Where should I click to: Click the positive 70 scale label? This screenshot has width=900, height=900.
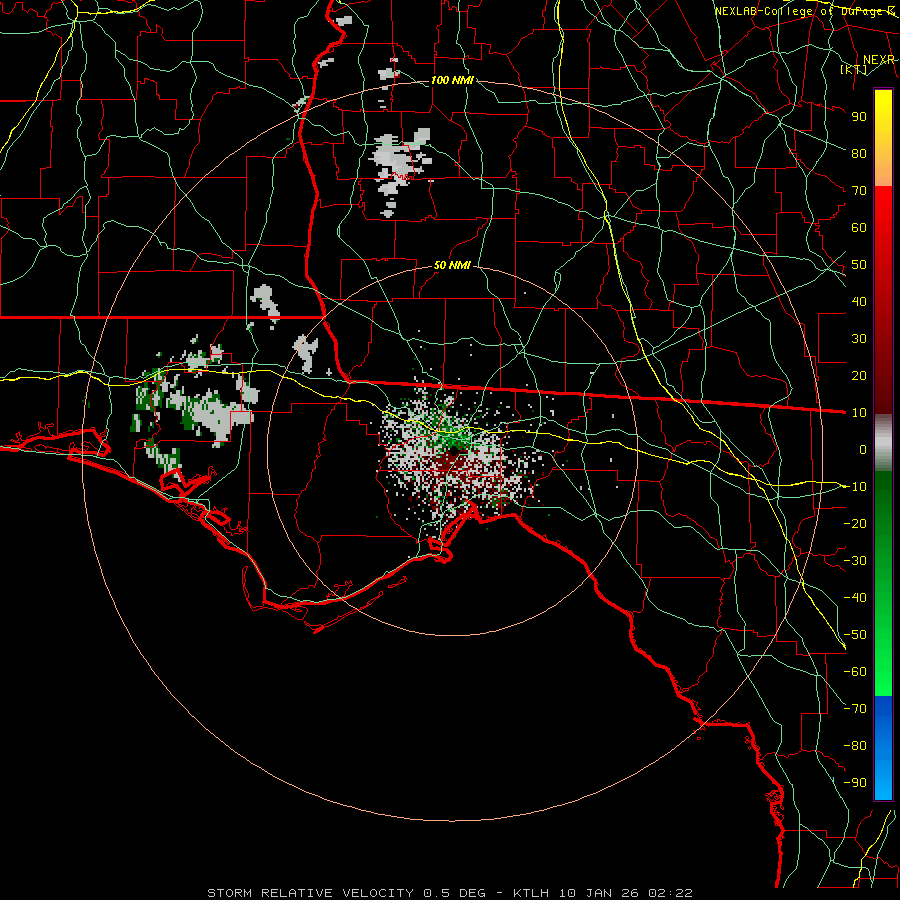coord(859,191)
